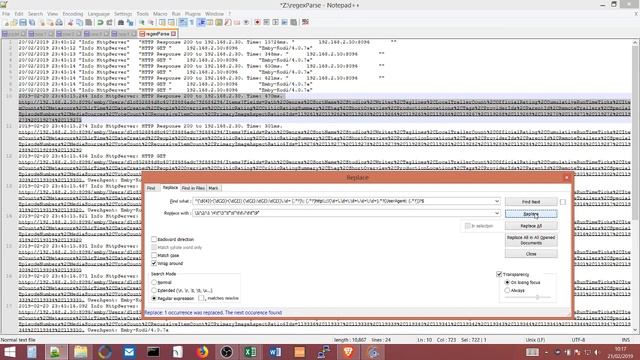Image resolution: width=640 pixels, height=360 pixels.
Task: Click the Playback macro toolbar icon
Action: pos(275,22)
